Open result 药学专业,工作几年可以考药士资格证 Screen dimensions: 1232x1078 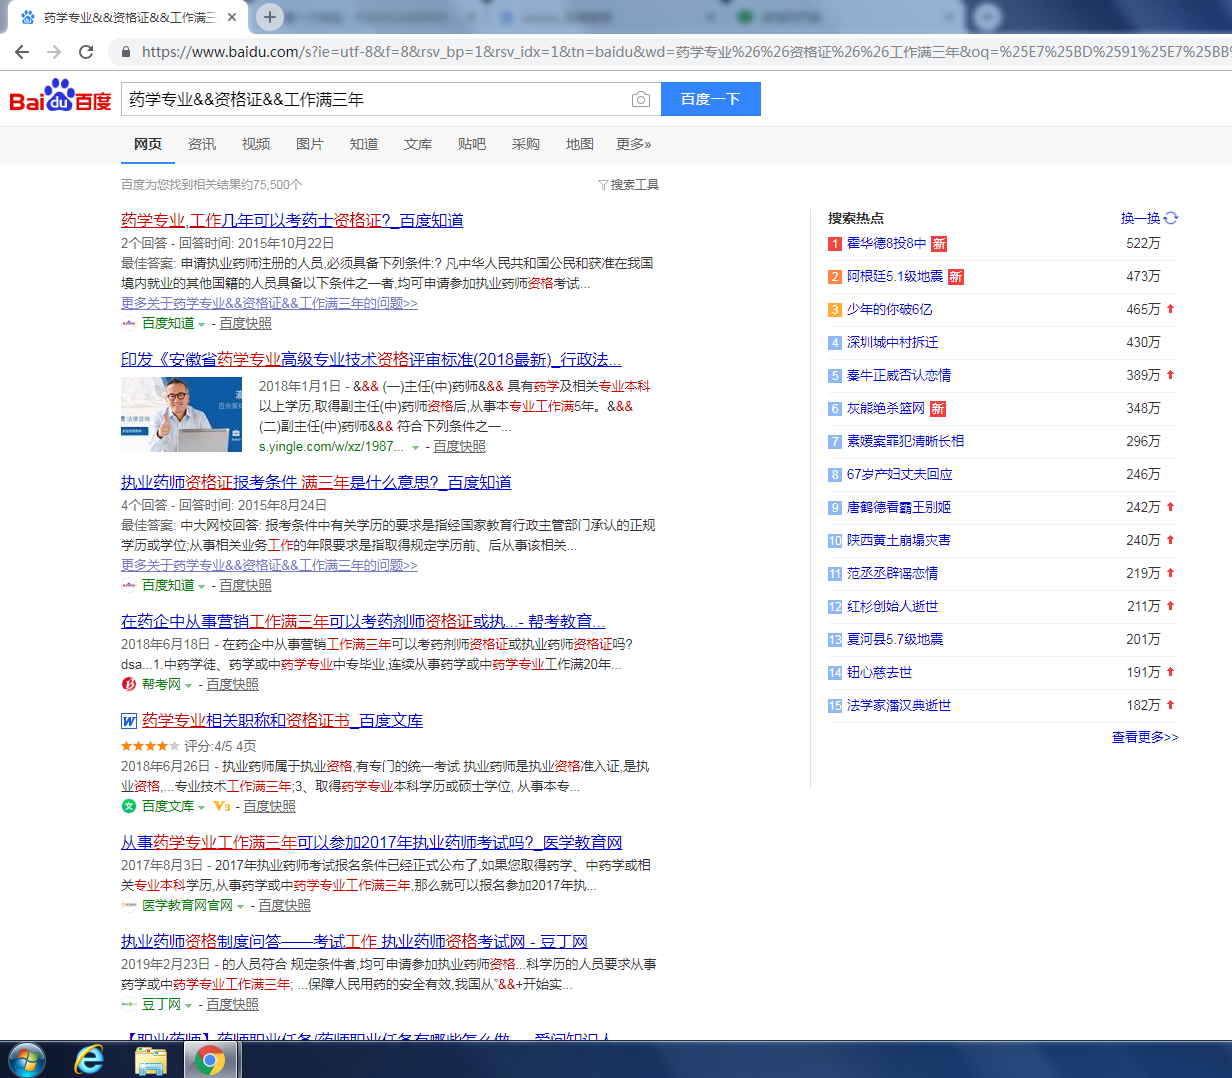tap(292, 220)
